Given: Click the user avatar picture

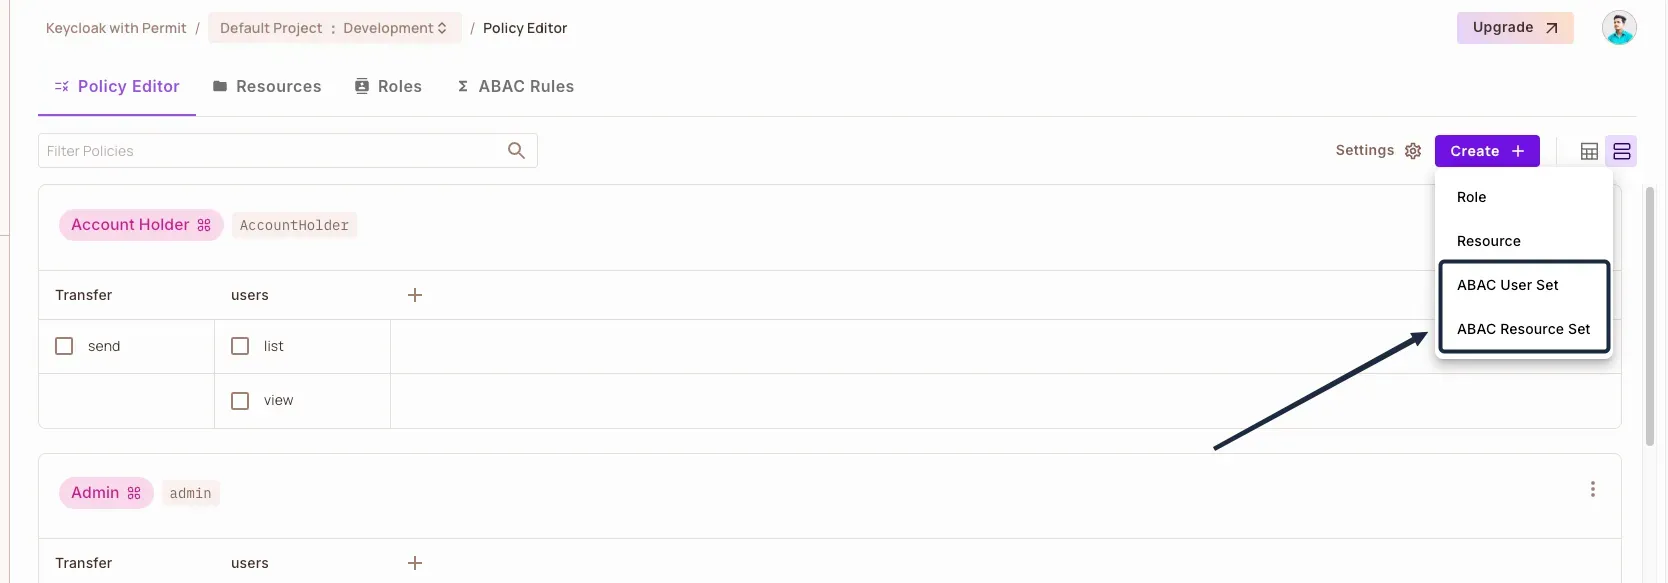Looking at the screenshot, I should click(1618, 28).
